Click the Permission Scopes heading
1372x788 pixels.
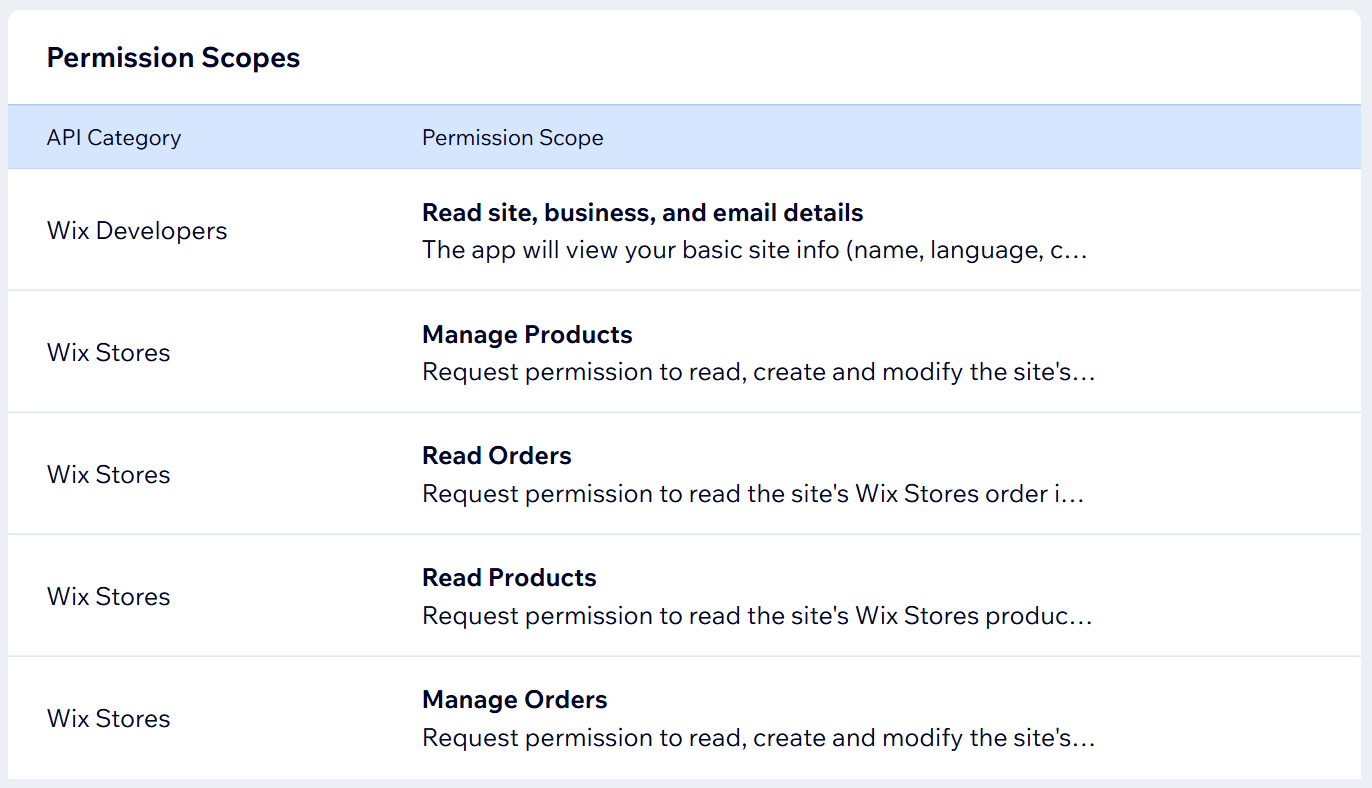pyautogui.click(x=173, y=58)
